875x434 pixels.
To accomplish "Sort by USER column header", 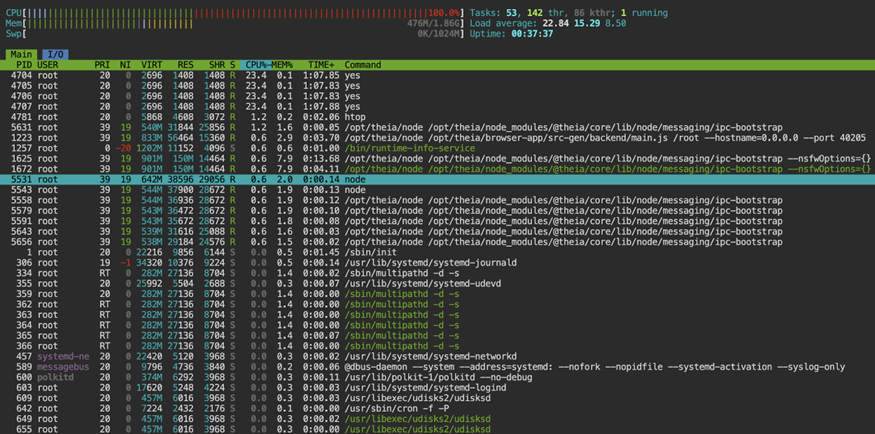I will click(48, 65).
